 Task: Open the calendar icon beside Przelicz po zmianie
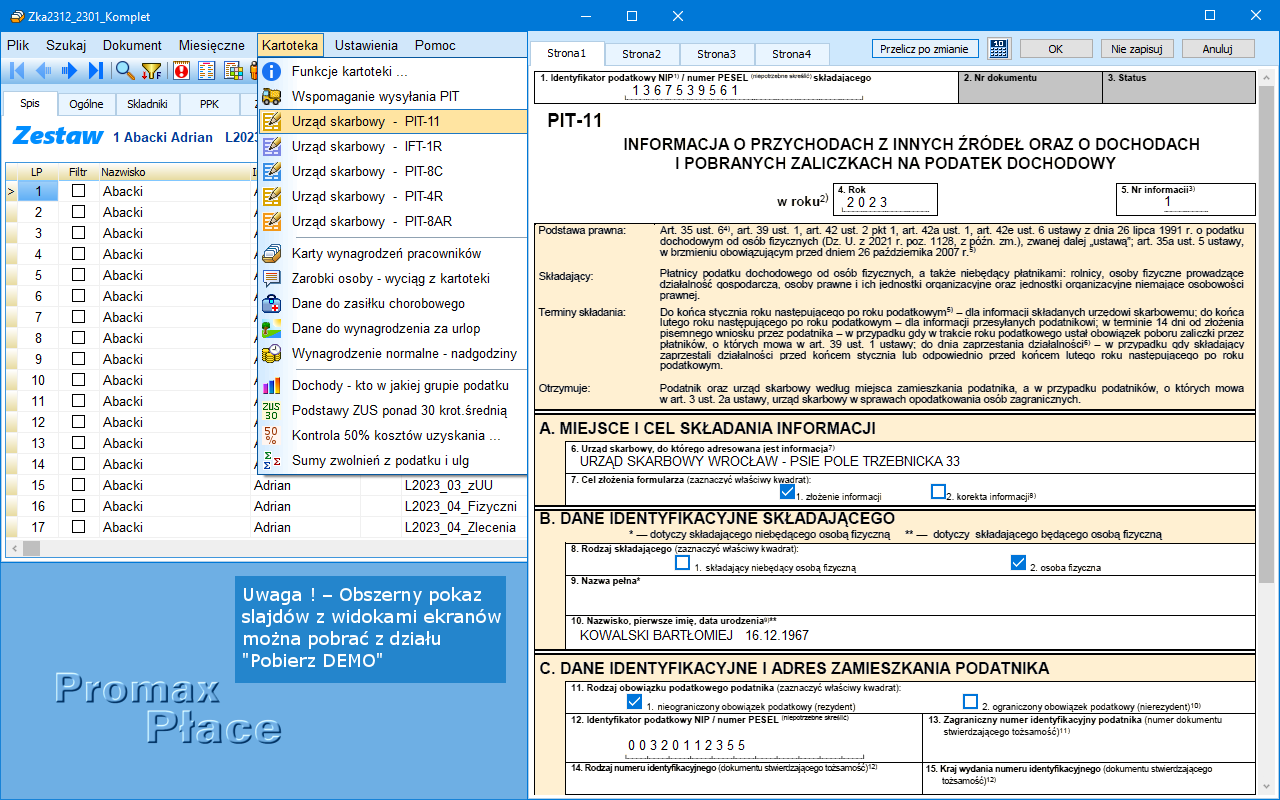tap(998, 48)
